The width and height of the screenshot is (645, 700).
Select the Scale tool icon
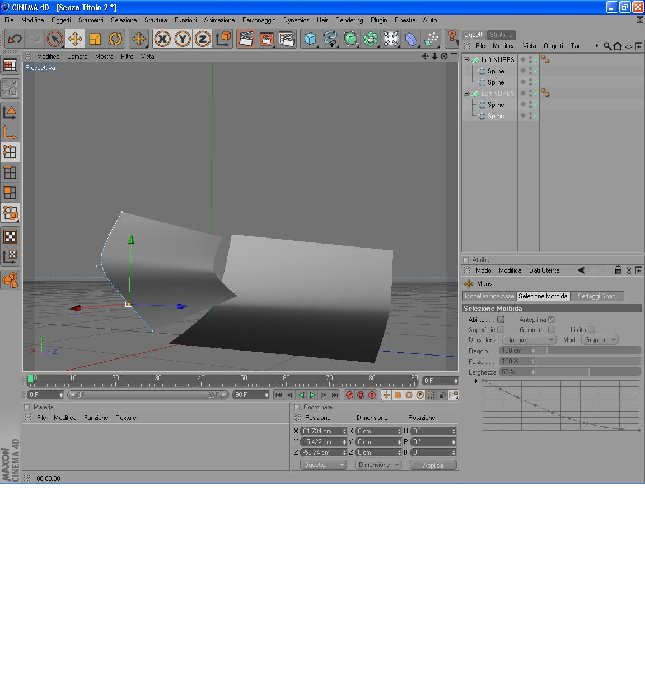95,39
